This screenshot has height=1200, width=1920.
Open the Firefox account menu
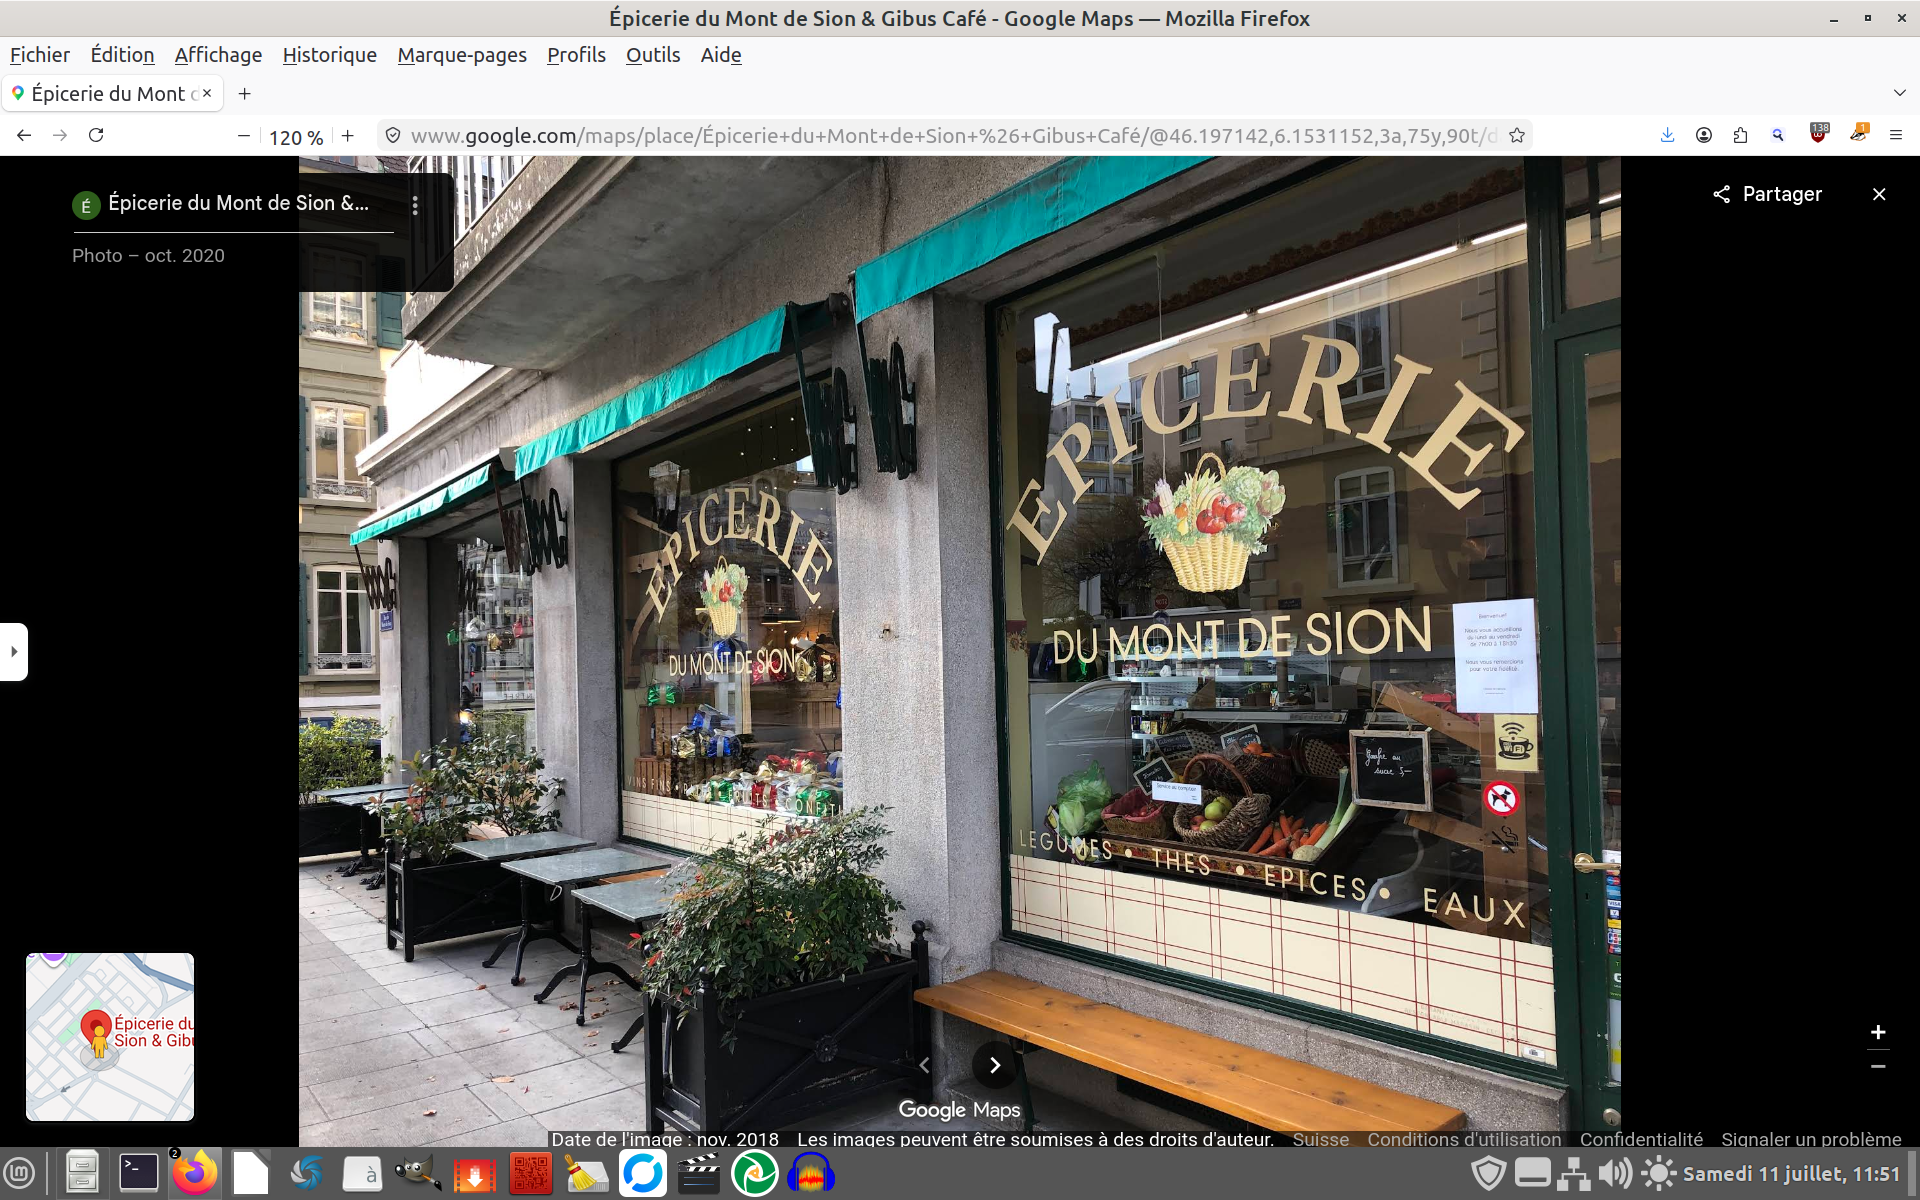(1704, 135)
